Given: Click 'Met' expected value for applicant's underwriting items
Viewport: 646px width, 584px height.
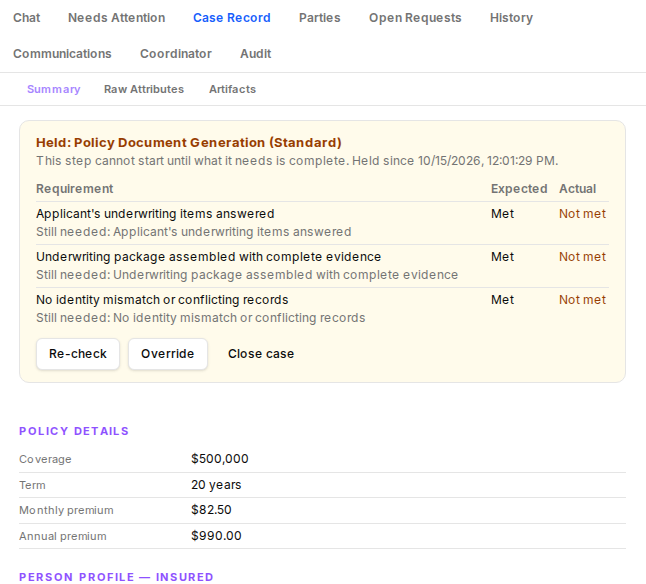Looking at the screenshot, I should [x=503, y=214].
